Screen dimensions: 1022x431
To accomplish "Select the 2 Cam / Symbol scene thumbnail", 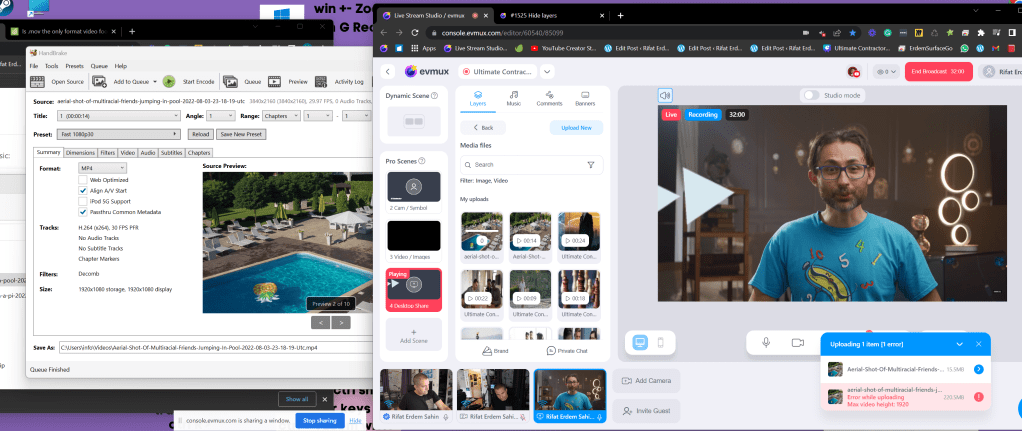I will pyautogui.click(x=413, y=187).
